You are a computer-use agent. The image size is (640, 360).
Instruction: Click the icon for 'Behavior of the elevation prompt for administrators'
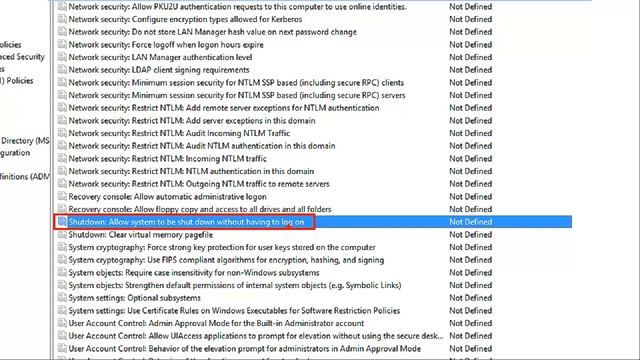(62, 348)
